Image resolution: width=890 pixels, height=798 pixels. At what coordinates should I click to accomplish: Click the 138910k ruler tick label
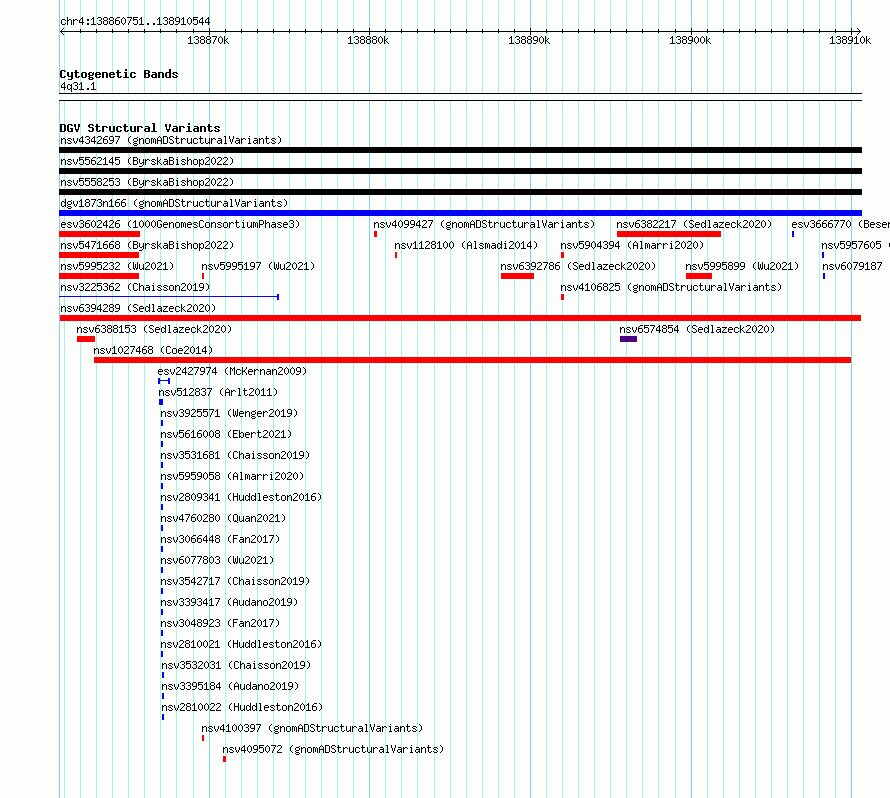(850, 40)
